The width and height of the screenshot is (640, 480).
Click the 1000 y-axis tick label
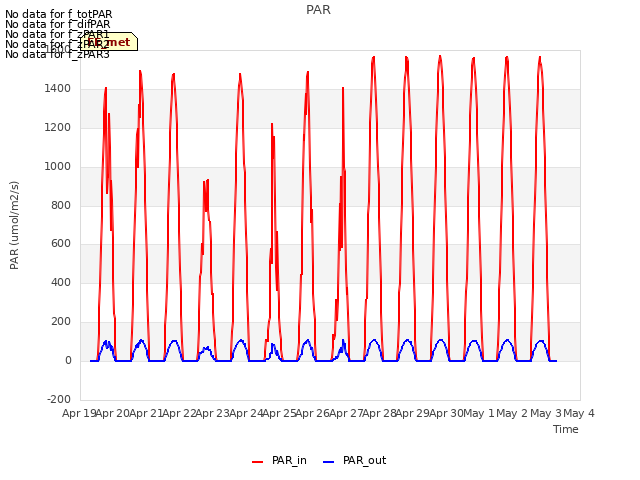coord(58,167)
